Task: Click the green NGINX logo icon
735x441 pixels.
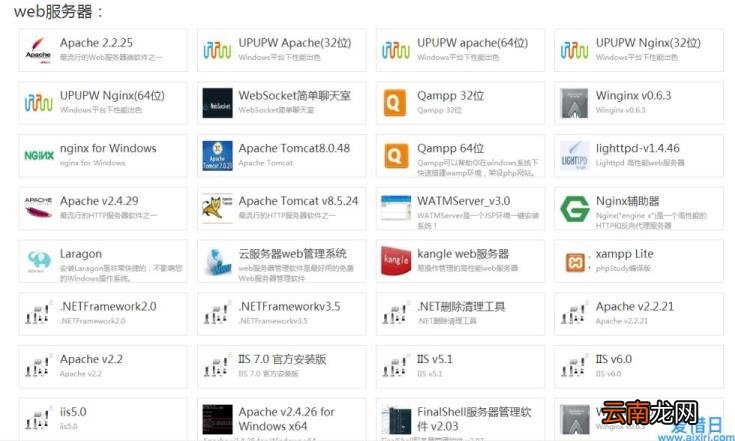Action: (x=39, y=156)
